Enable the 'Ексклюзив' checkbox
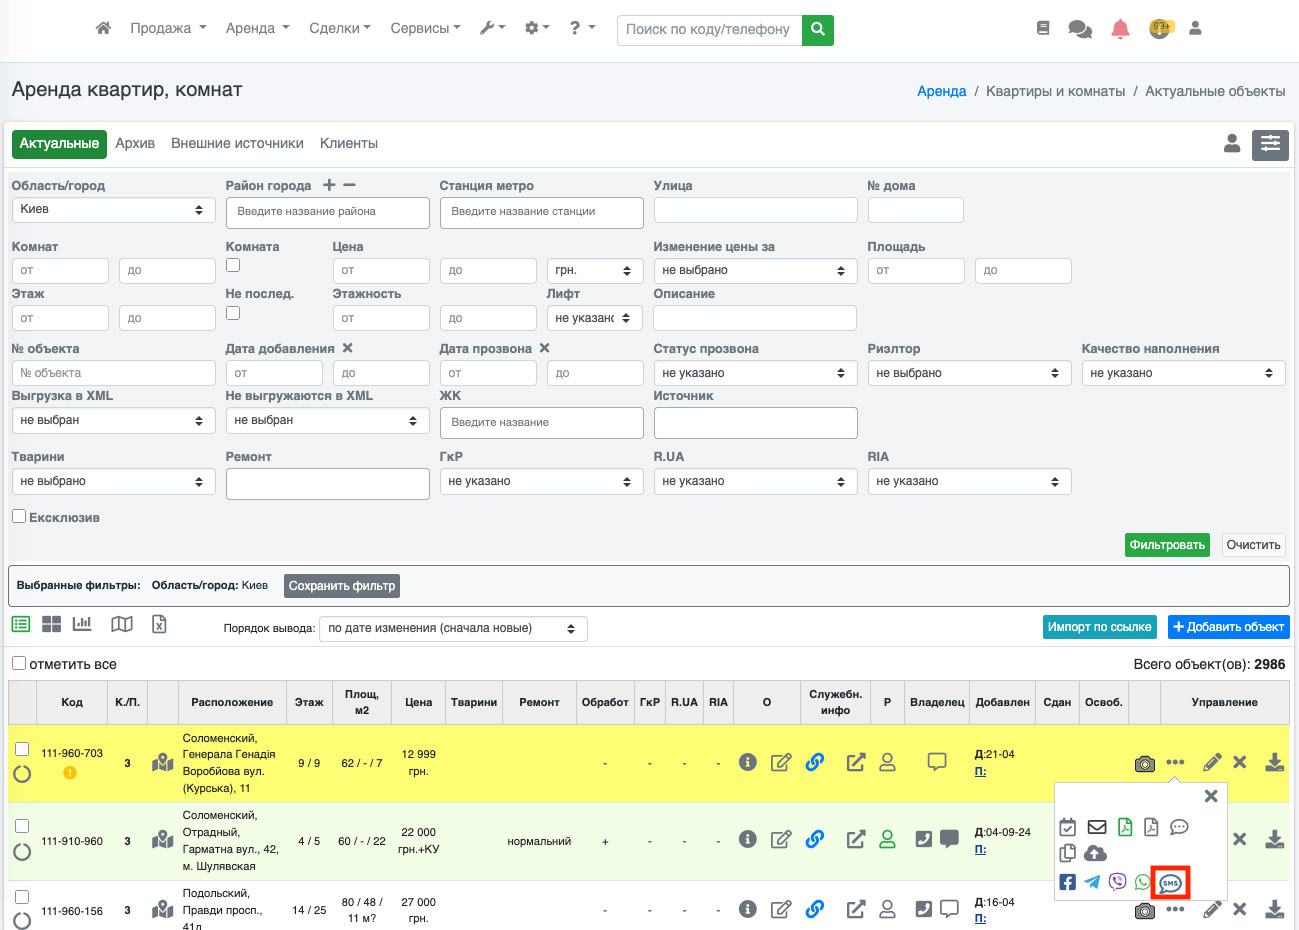Image resolution: width=1299 pixels, height=930 pixels. [19, 516]
